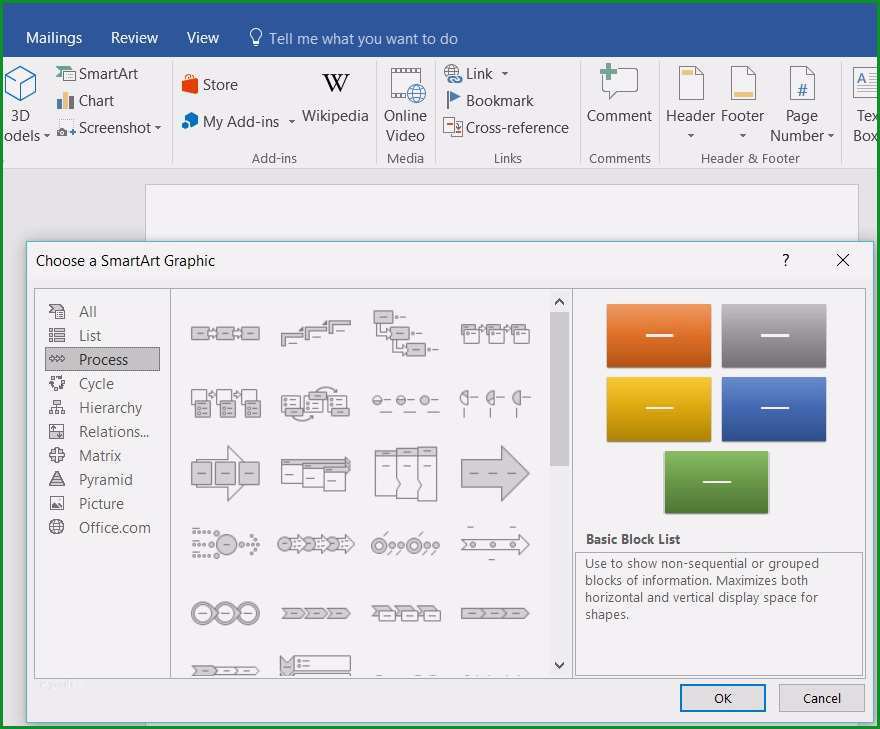Open 3D Models dropdown arrow
Viewport: 880px width, 729px height.
coord(47,136)
